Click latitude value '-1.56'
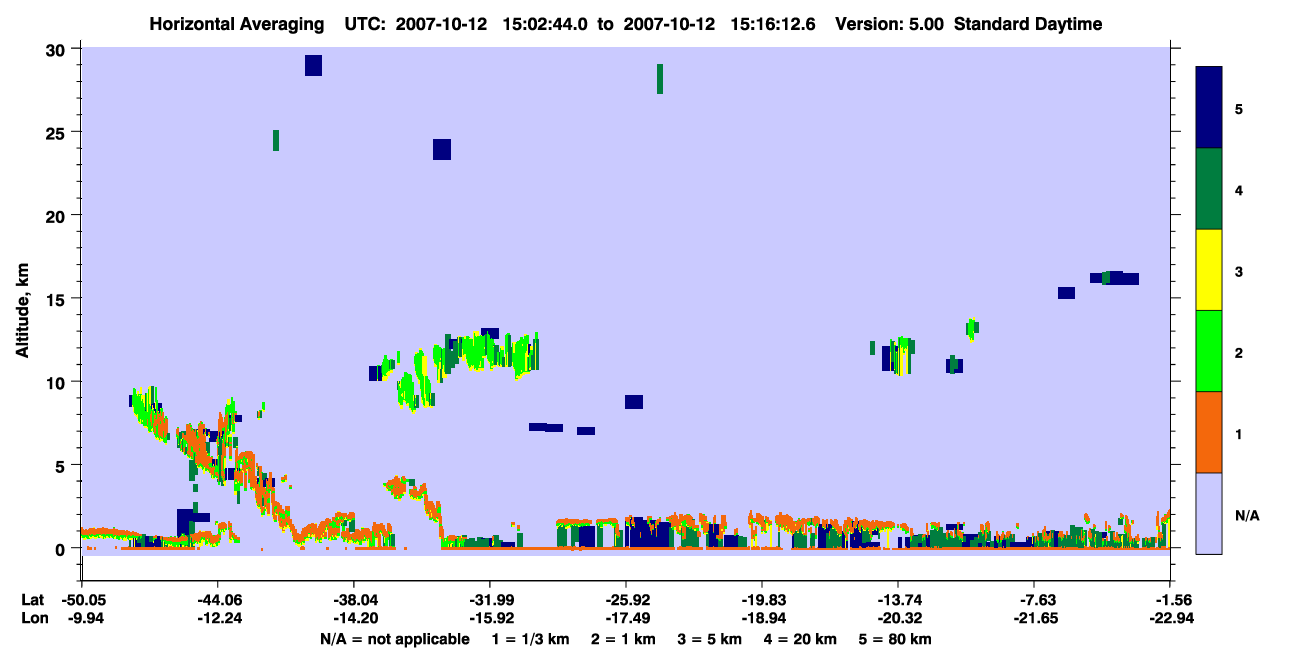This screenshot has height=667, width=1300. click(x=1174, y=600)
